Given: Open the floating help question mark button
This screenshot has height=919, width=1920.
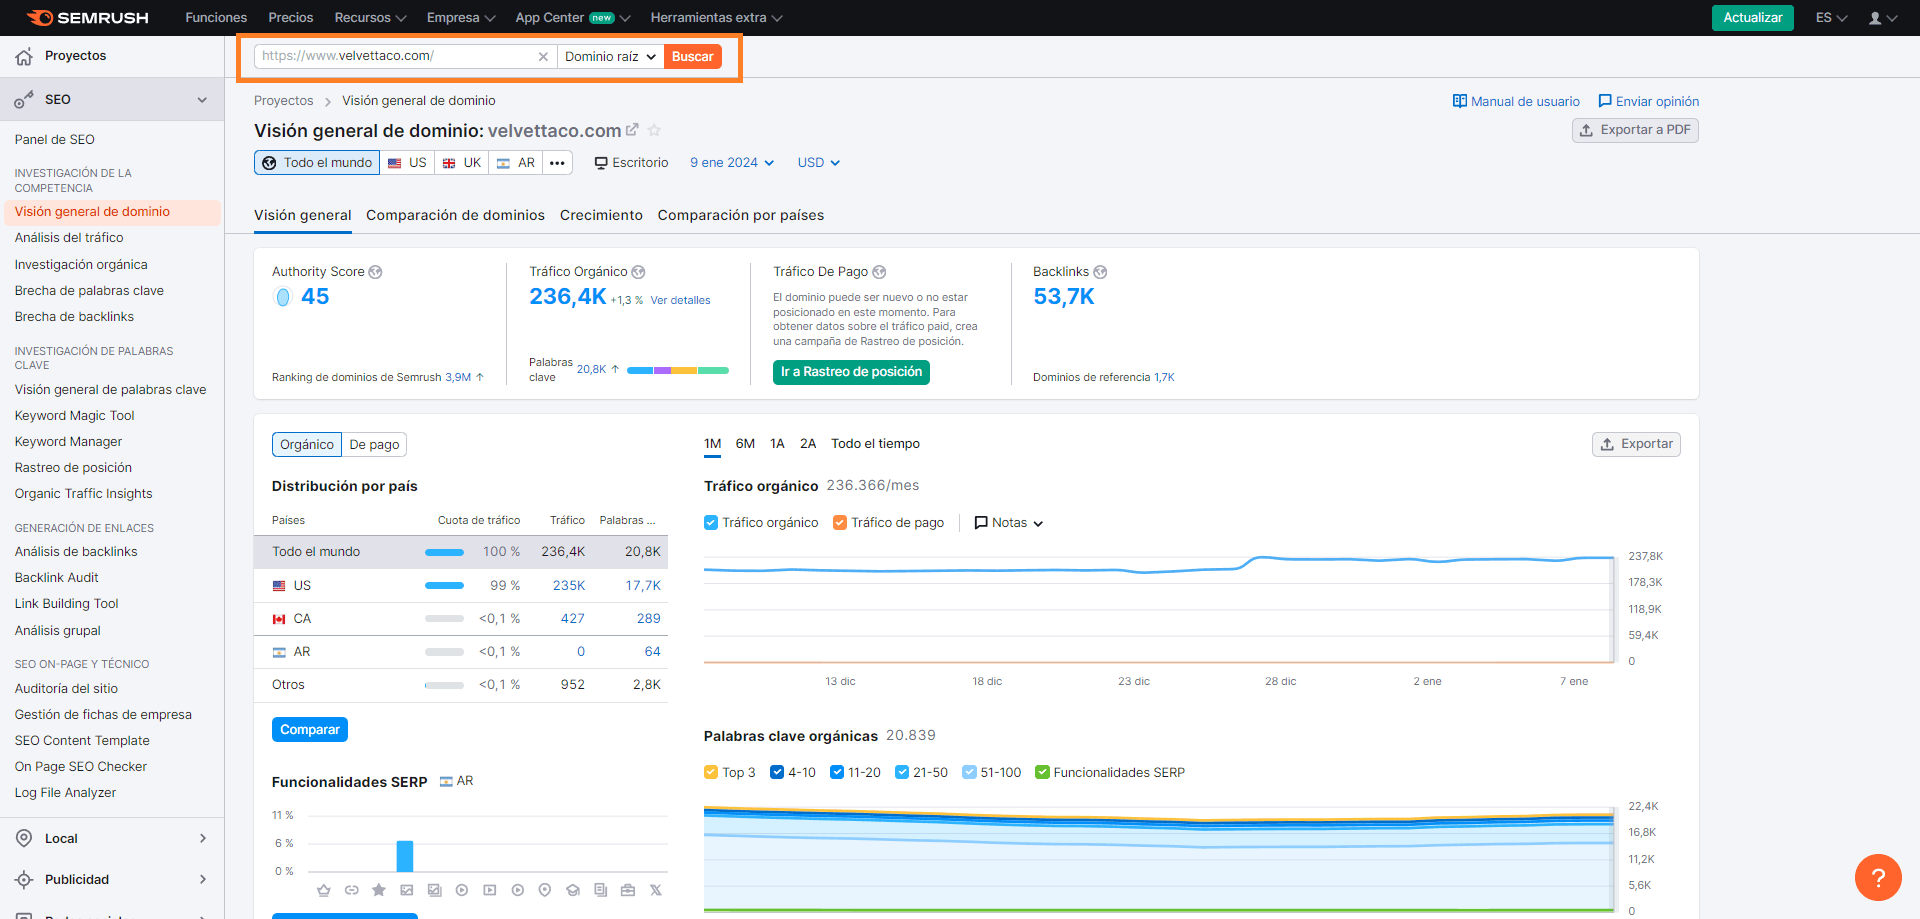Looking at the screenshot, I should pyautogui.click(x=1878, y=877).
